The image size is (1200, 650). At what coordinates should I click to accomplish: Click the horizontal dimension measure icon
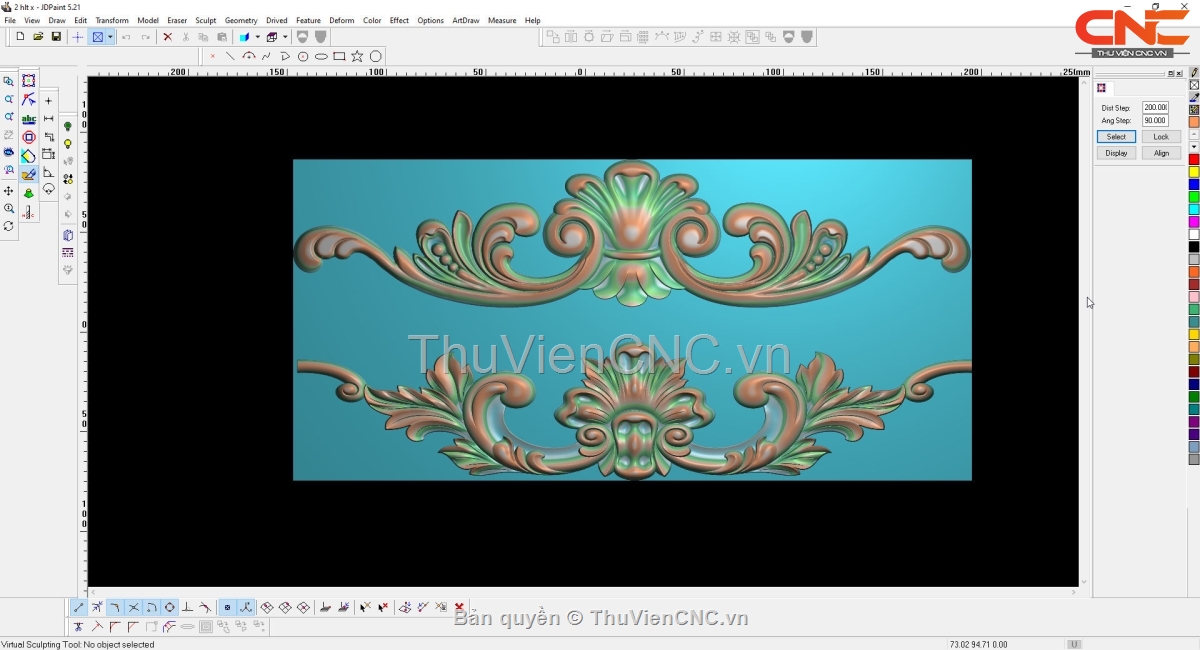click(x=49, y=119)
